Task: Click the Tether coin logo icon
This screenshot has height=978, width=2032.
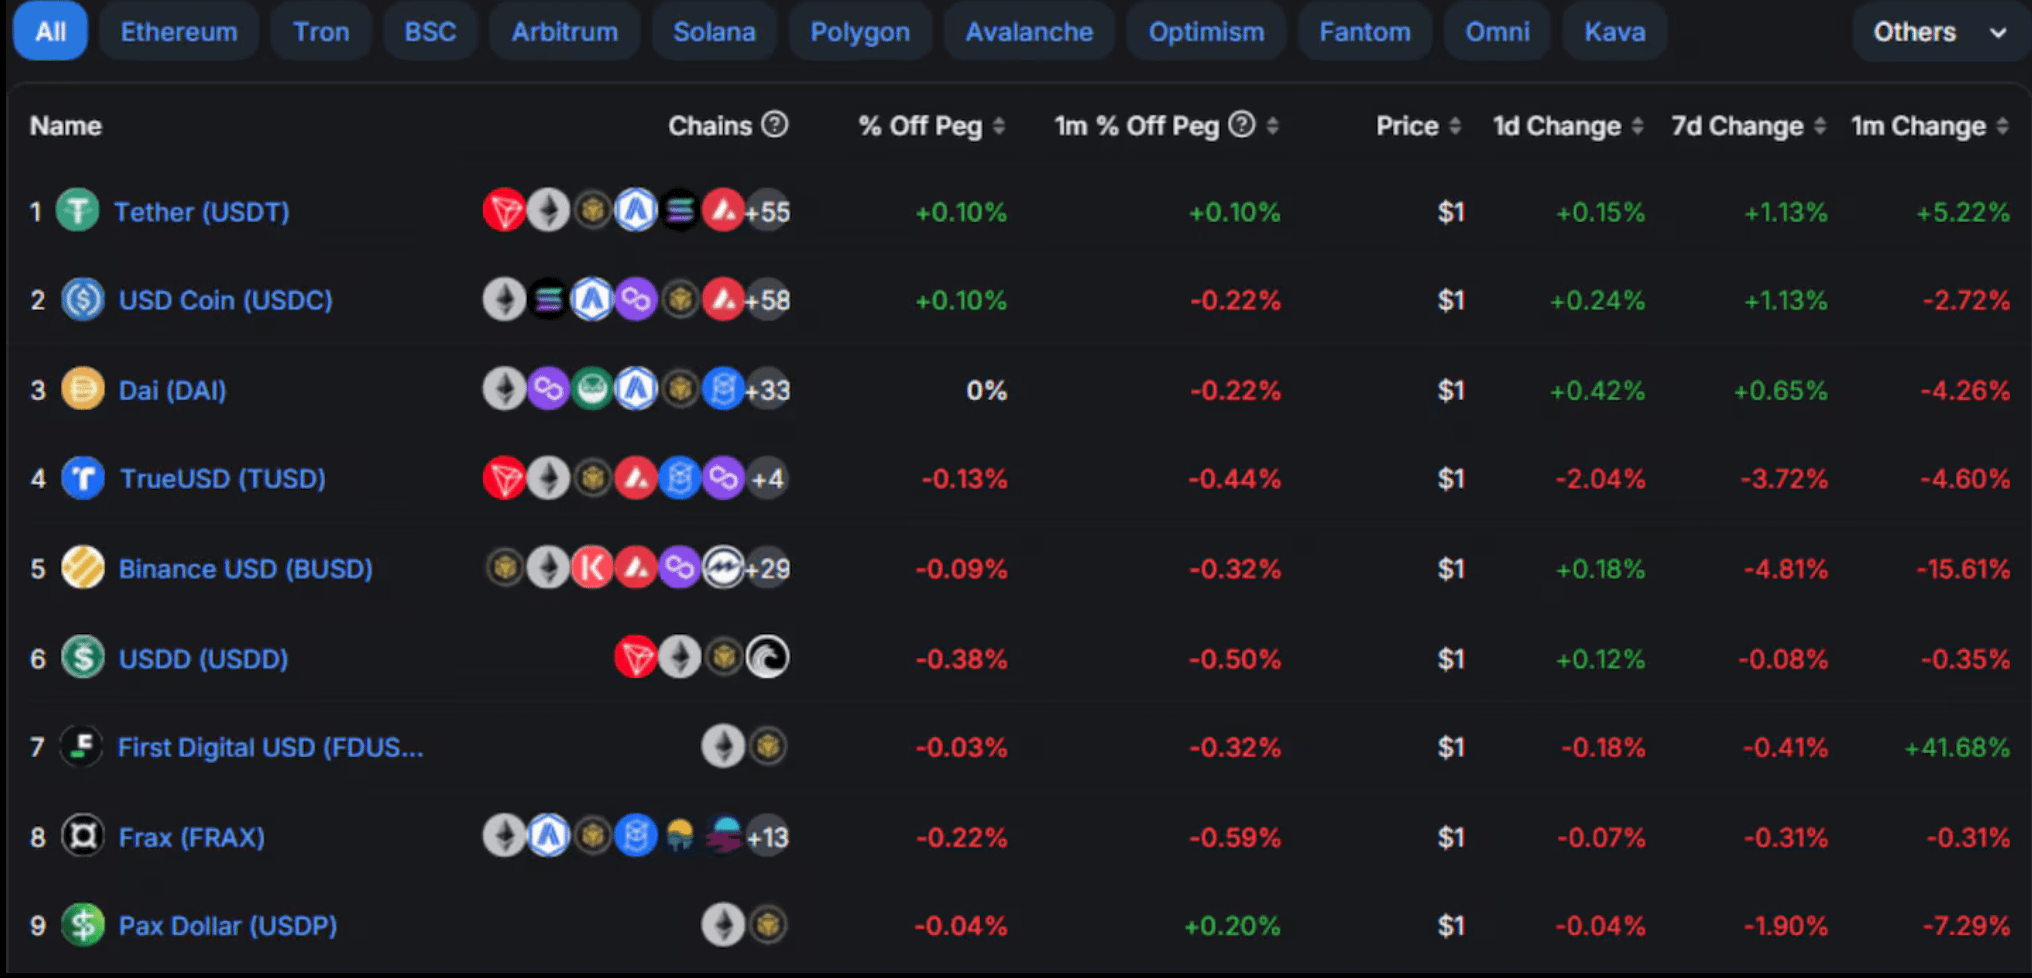Action: [x=77, y=211]
